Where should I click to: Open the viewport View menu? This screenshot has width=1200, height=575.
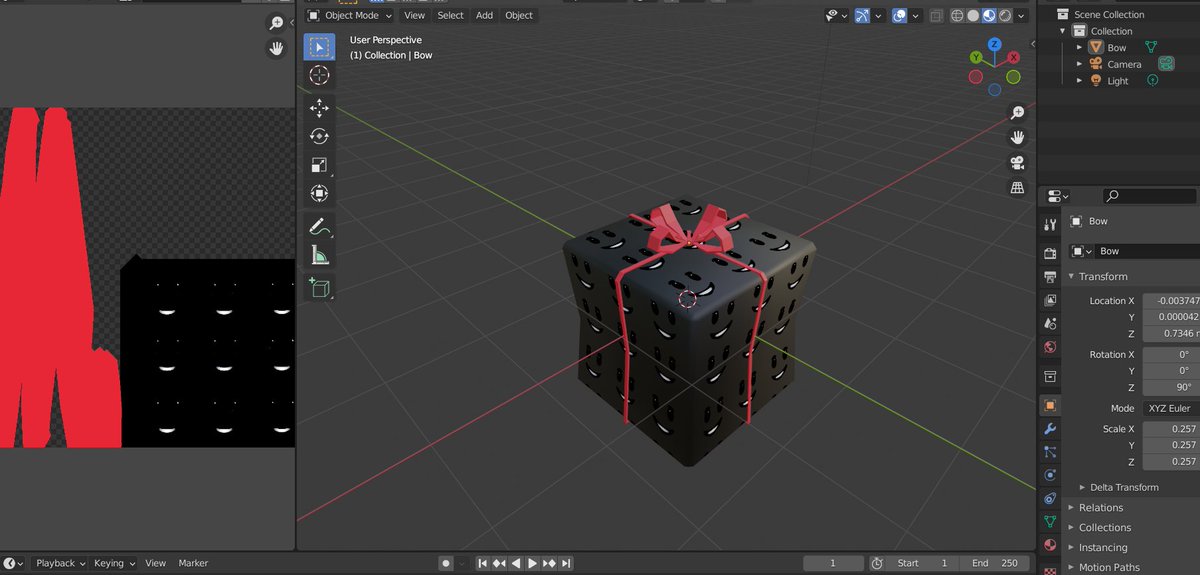pos(414,15)
